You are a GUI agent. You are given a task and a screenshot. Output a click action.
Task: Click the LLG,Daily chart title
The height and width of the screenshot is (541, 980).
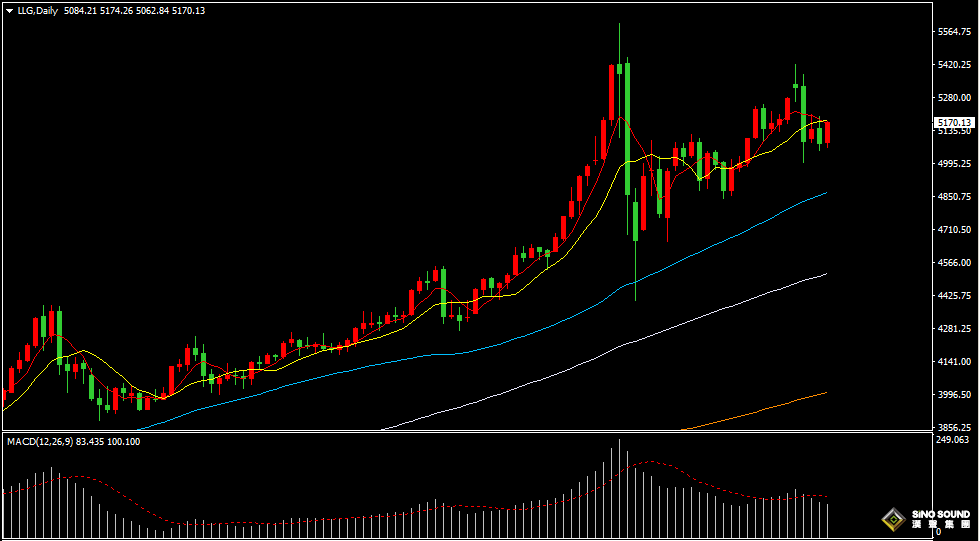pos(38,10)
